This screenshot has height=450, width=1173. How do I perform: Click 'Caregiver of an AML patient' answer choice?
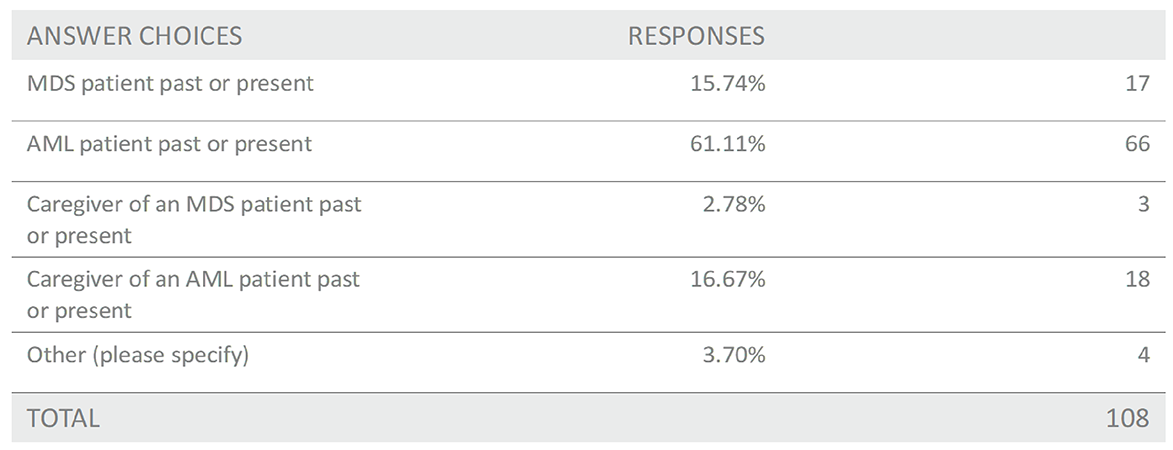pos(193,295)
